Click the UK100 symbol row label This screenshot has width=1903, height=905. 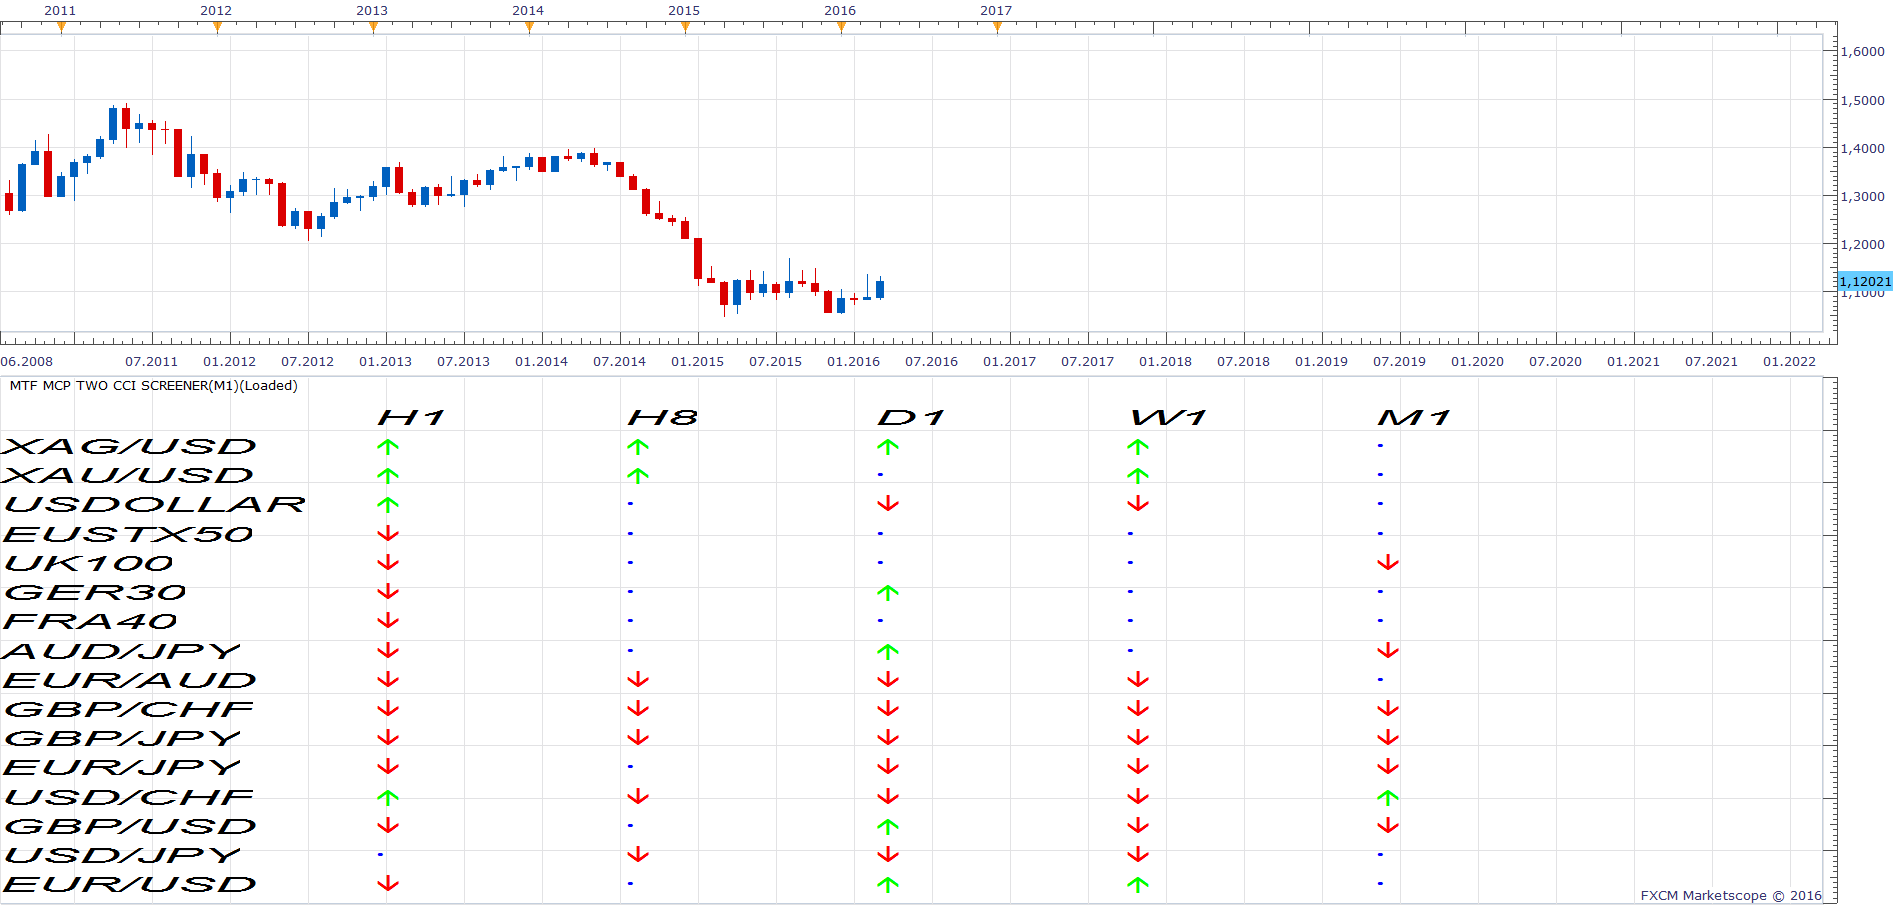(89, 564)
